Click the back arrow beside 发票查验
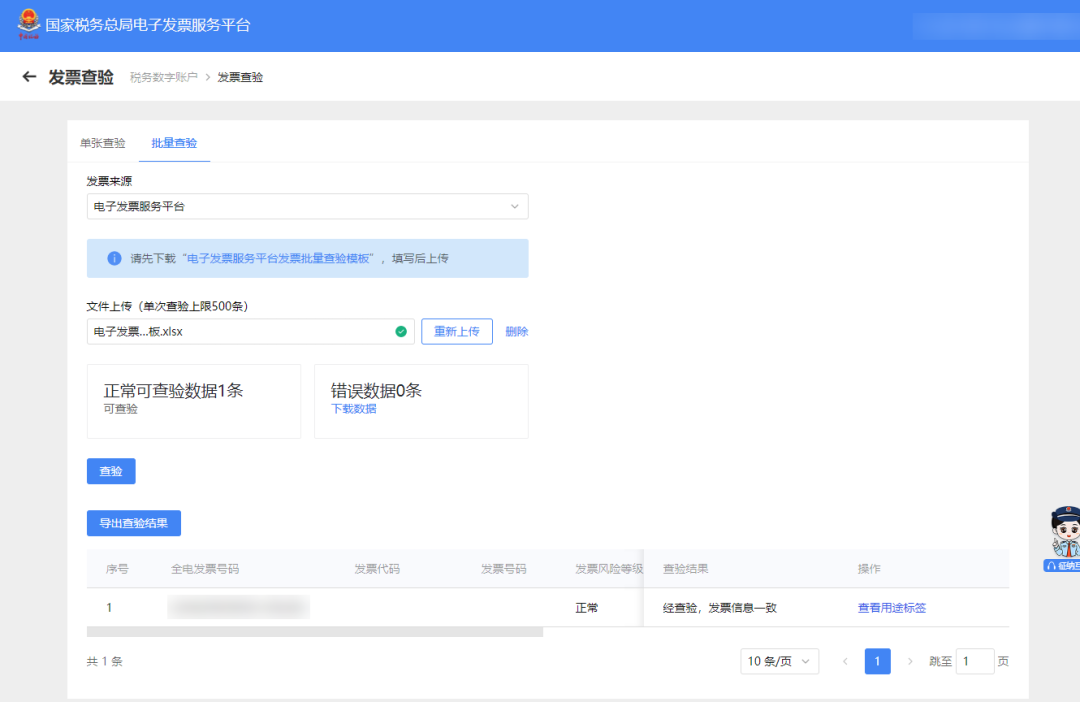The image size is (1080, 702). (29, 77)
